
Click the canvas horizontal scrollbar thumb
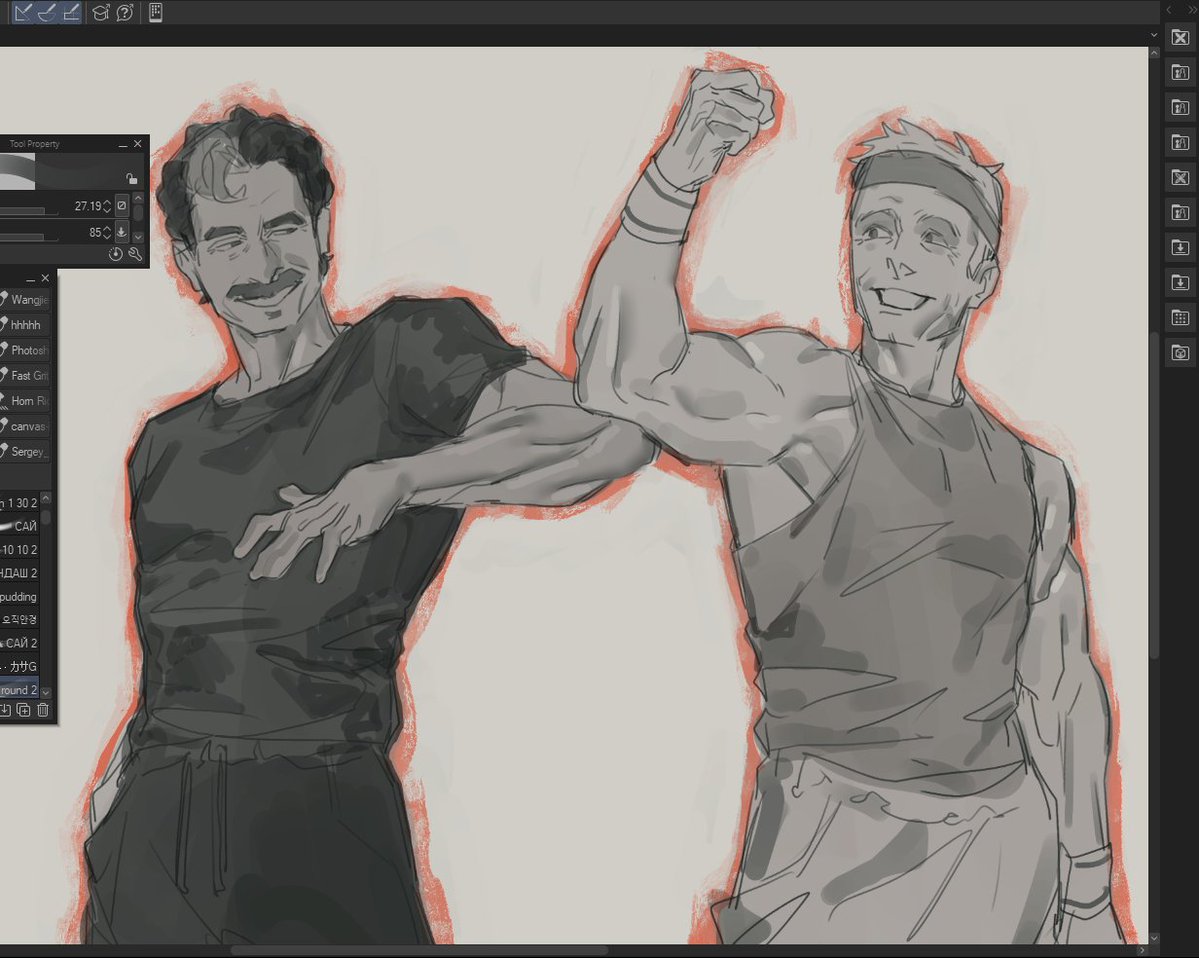tap(419, 950)
